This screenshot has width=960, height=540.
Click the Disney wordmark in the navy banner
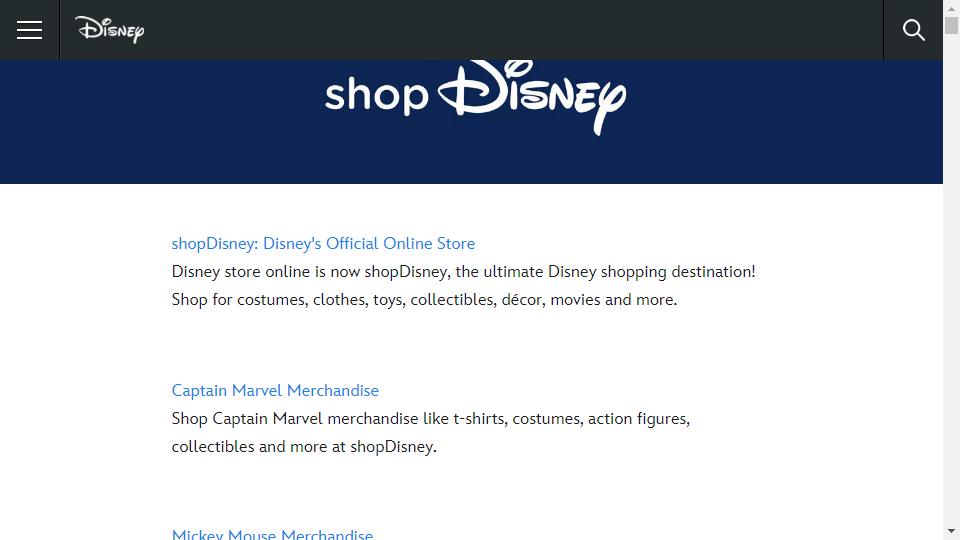532,97
